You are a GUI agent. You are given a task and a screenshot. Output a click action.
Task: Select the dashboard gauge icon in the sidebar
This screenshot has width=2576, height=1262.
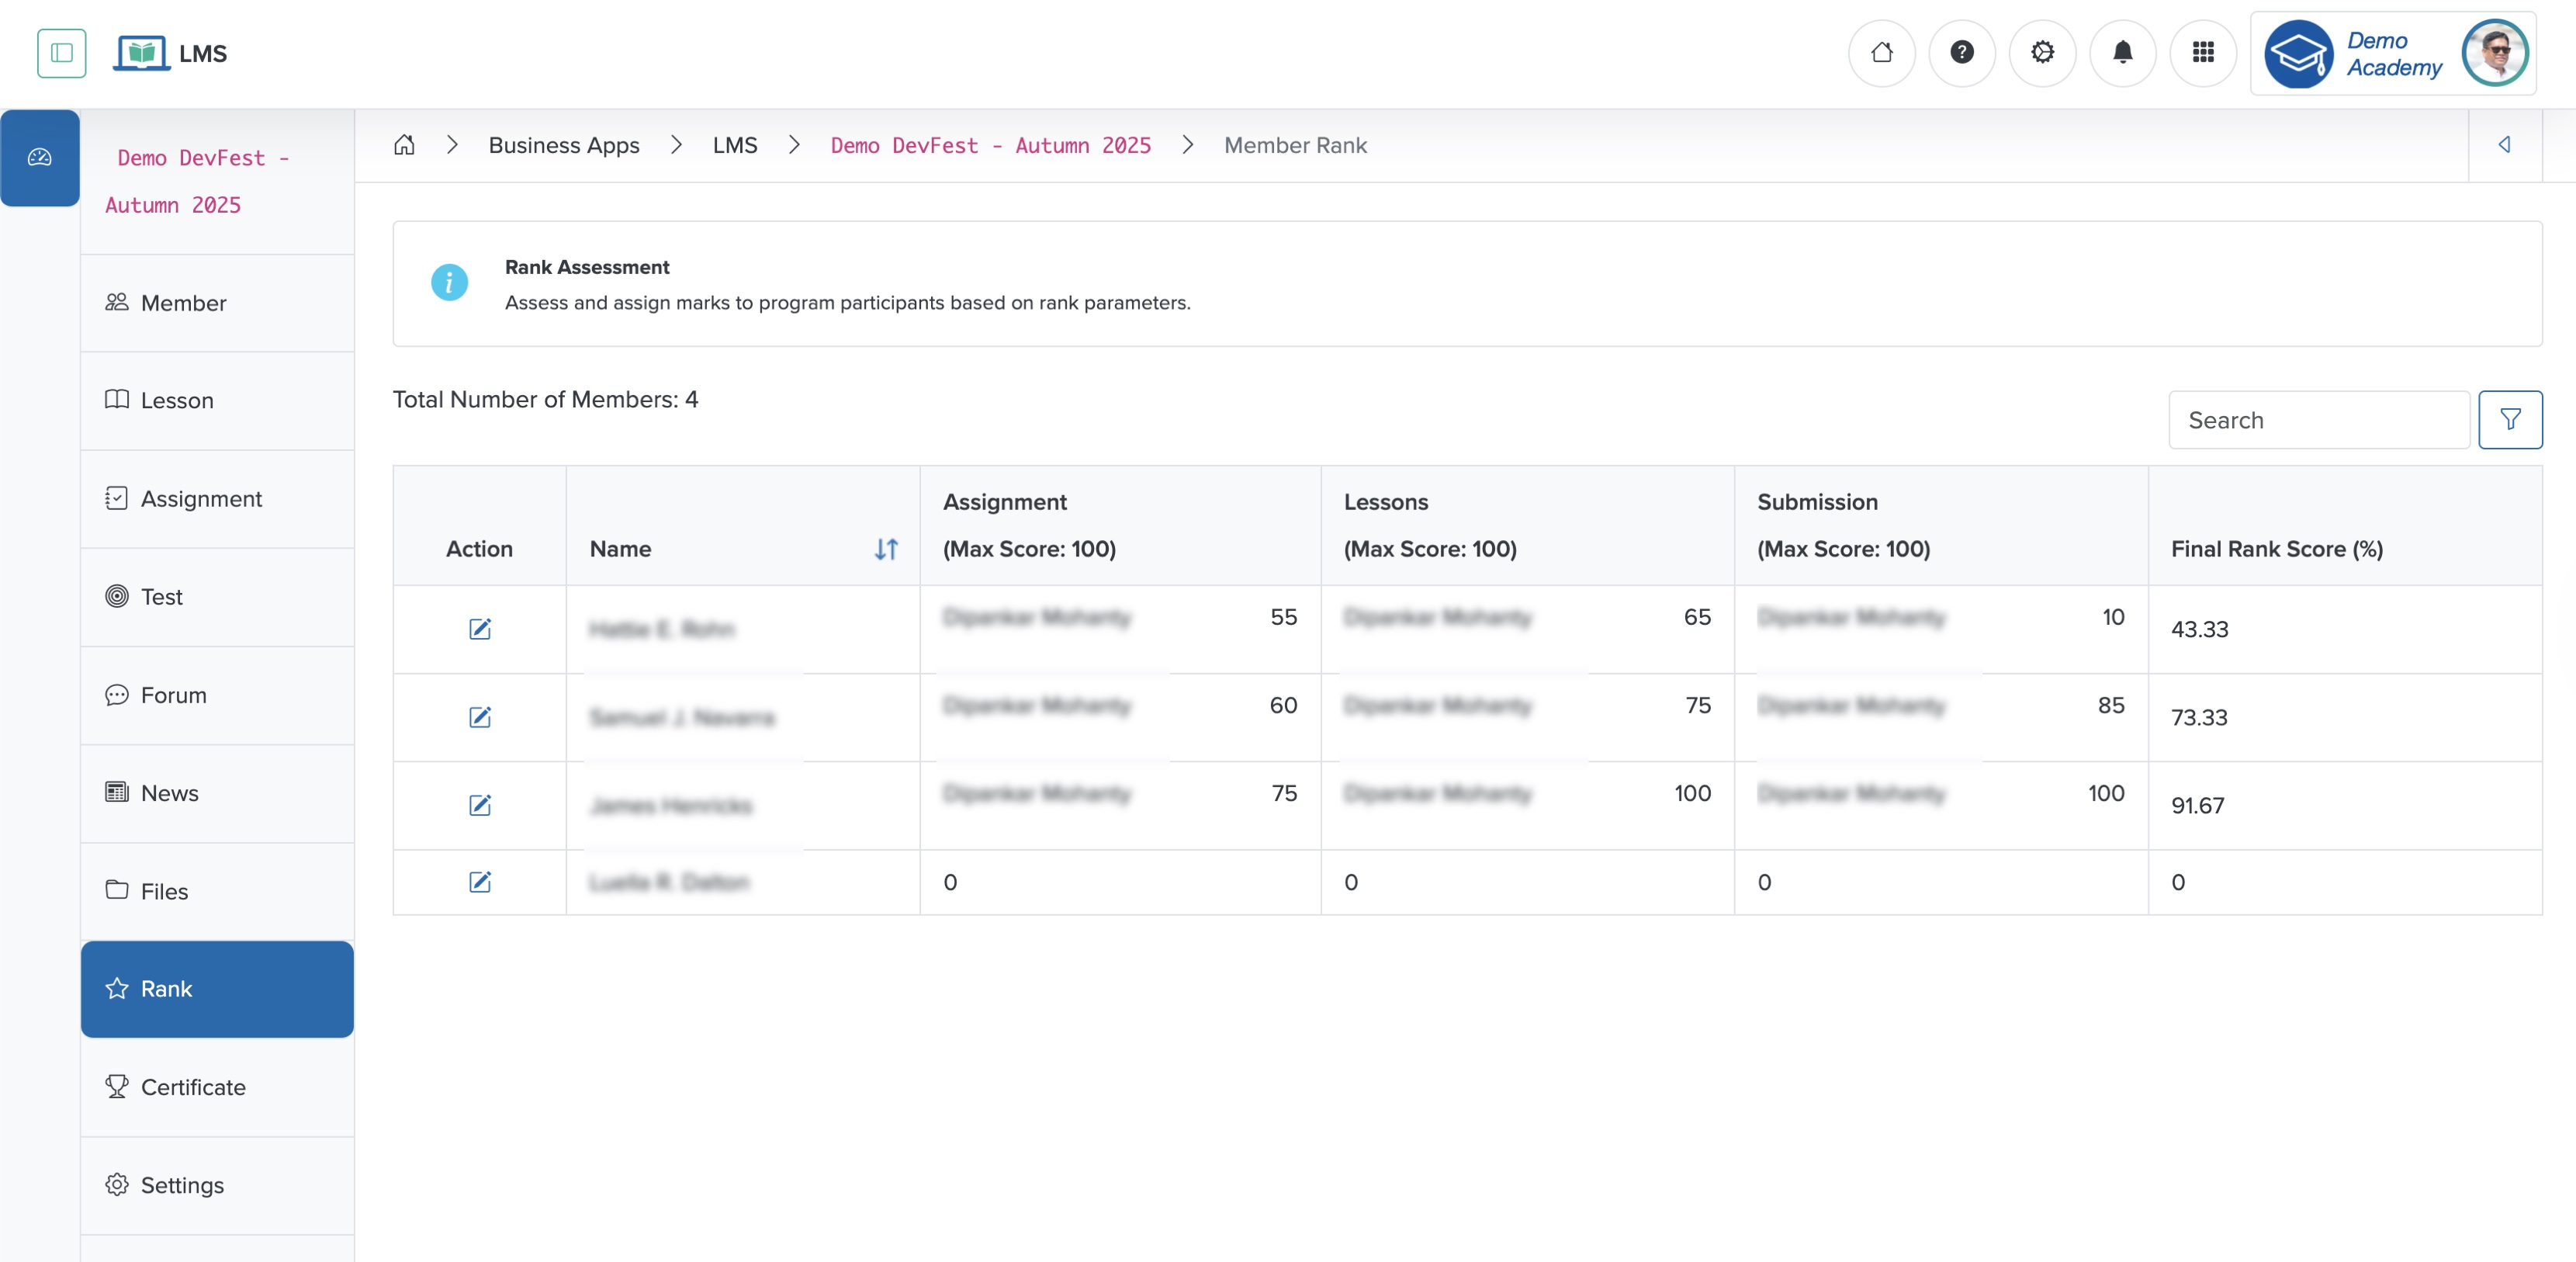(40, 157)
